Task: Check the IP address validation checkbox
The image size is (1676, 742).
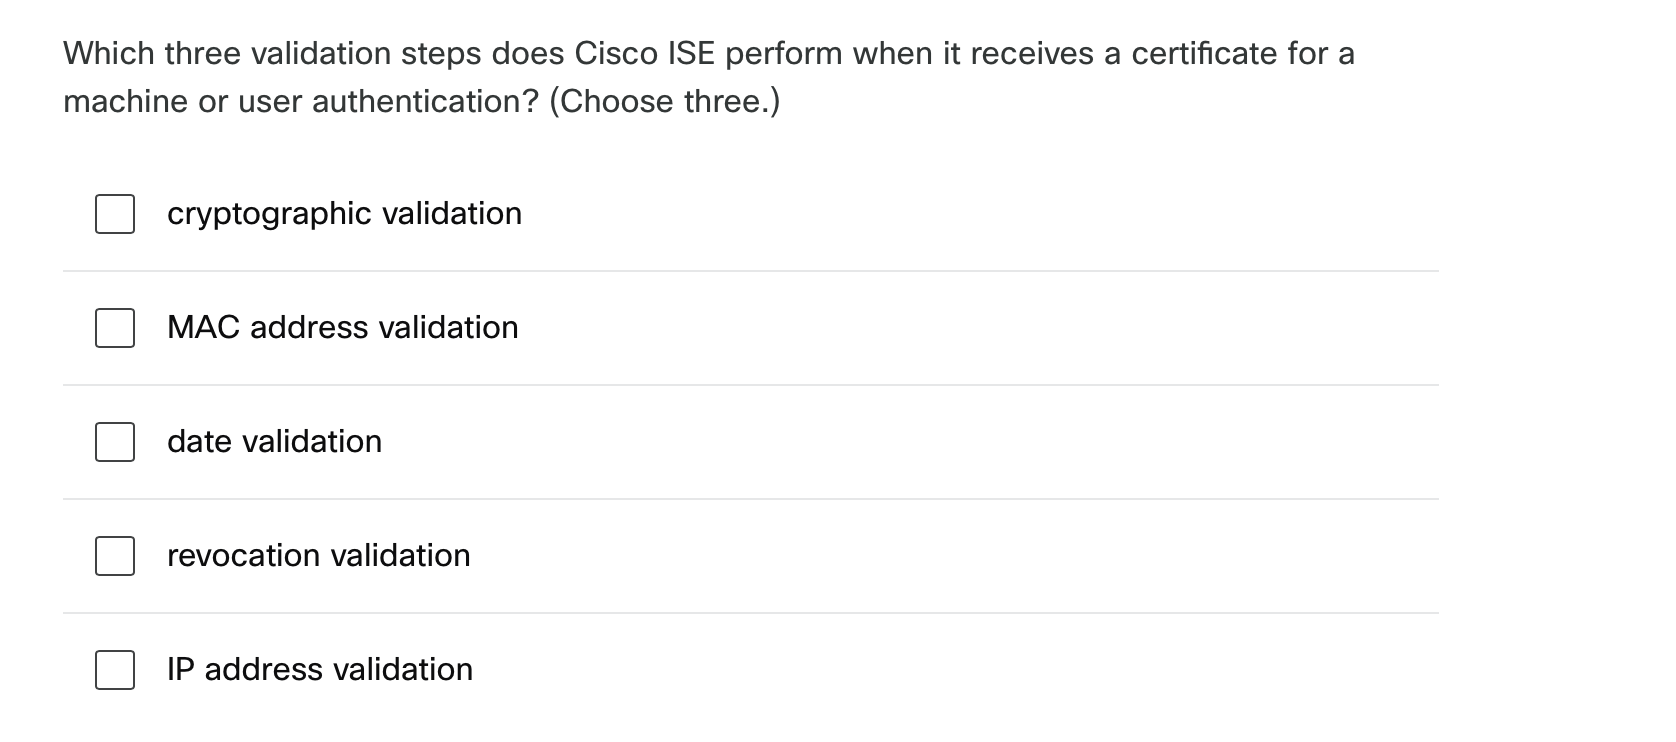Action: click(114, 670)
